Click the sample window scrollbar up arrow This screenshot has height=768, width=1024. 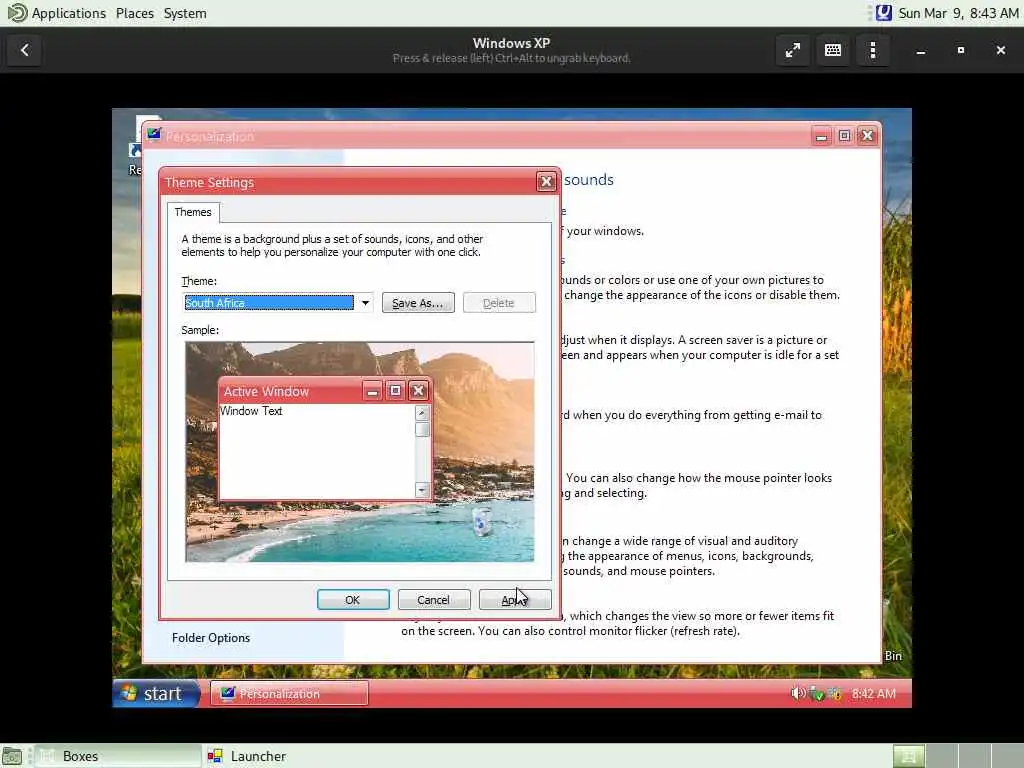(x=422, y=413)
